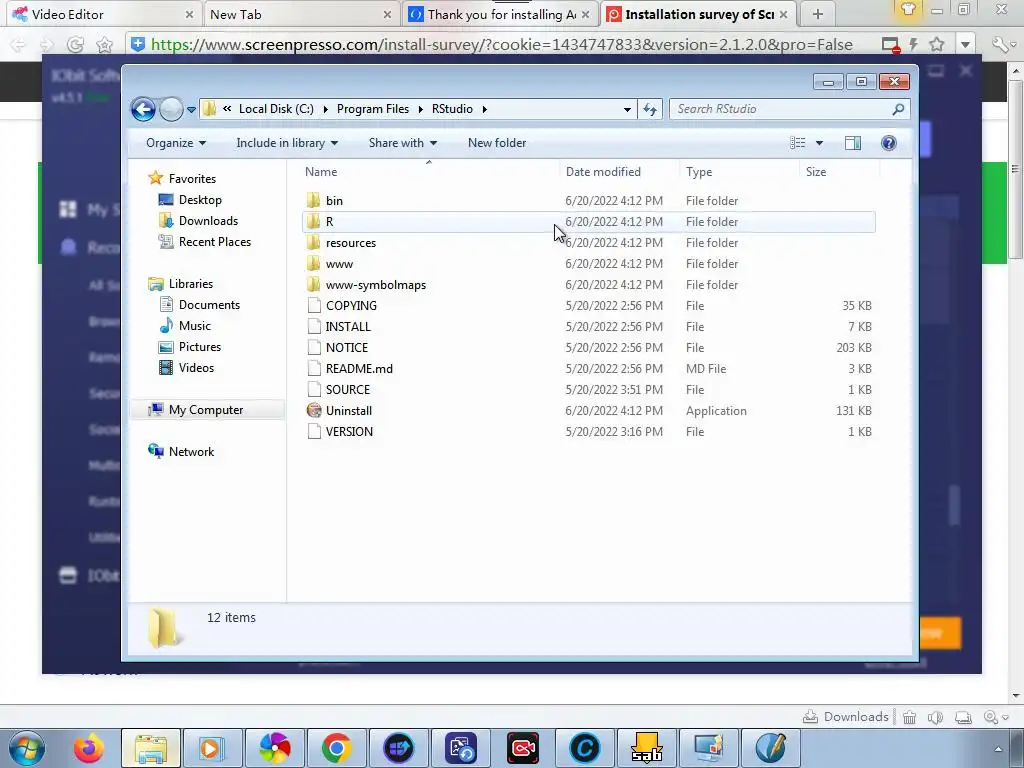Open File Explorer from the taskbar

click(x=151, y=748)
